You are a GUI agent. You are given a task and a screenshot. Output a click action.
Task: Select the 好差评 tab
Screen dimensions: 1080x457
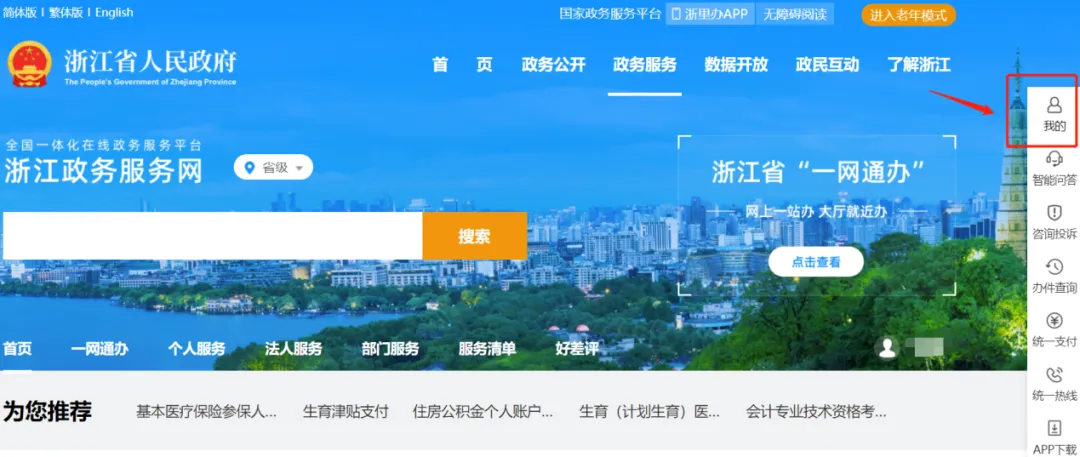pyautogui.click(x=577, y=349)
